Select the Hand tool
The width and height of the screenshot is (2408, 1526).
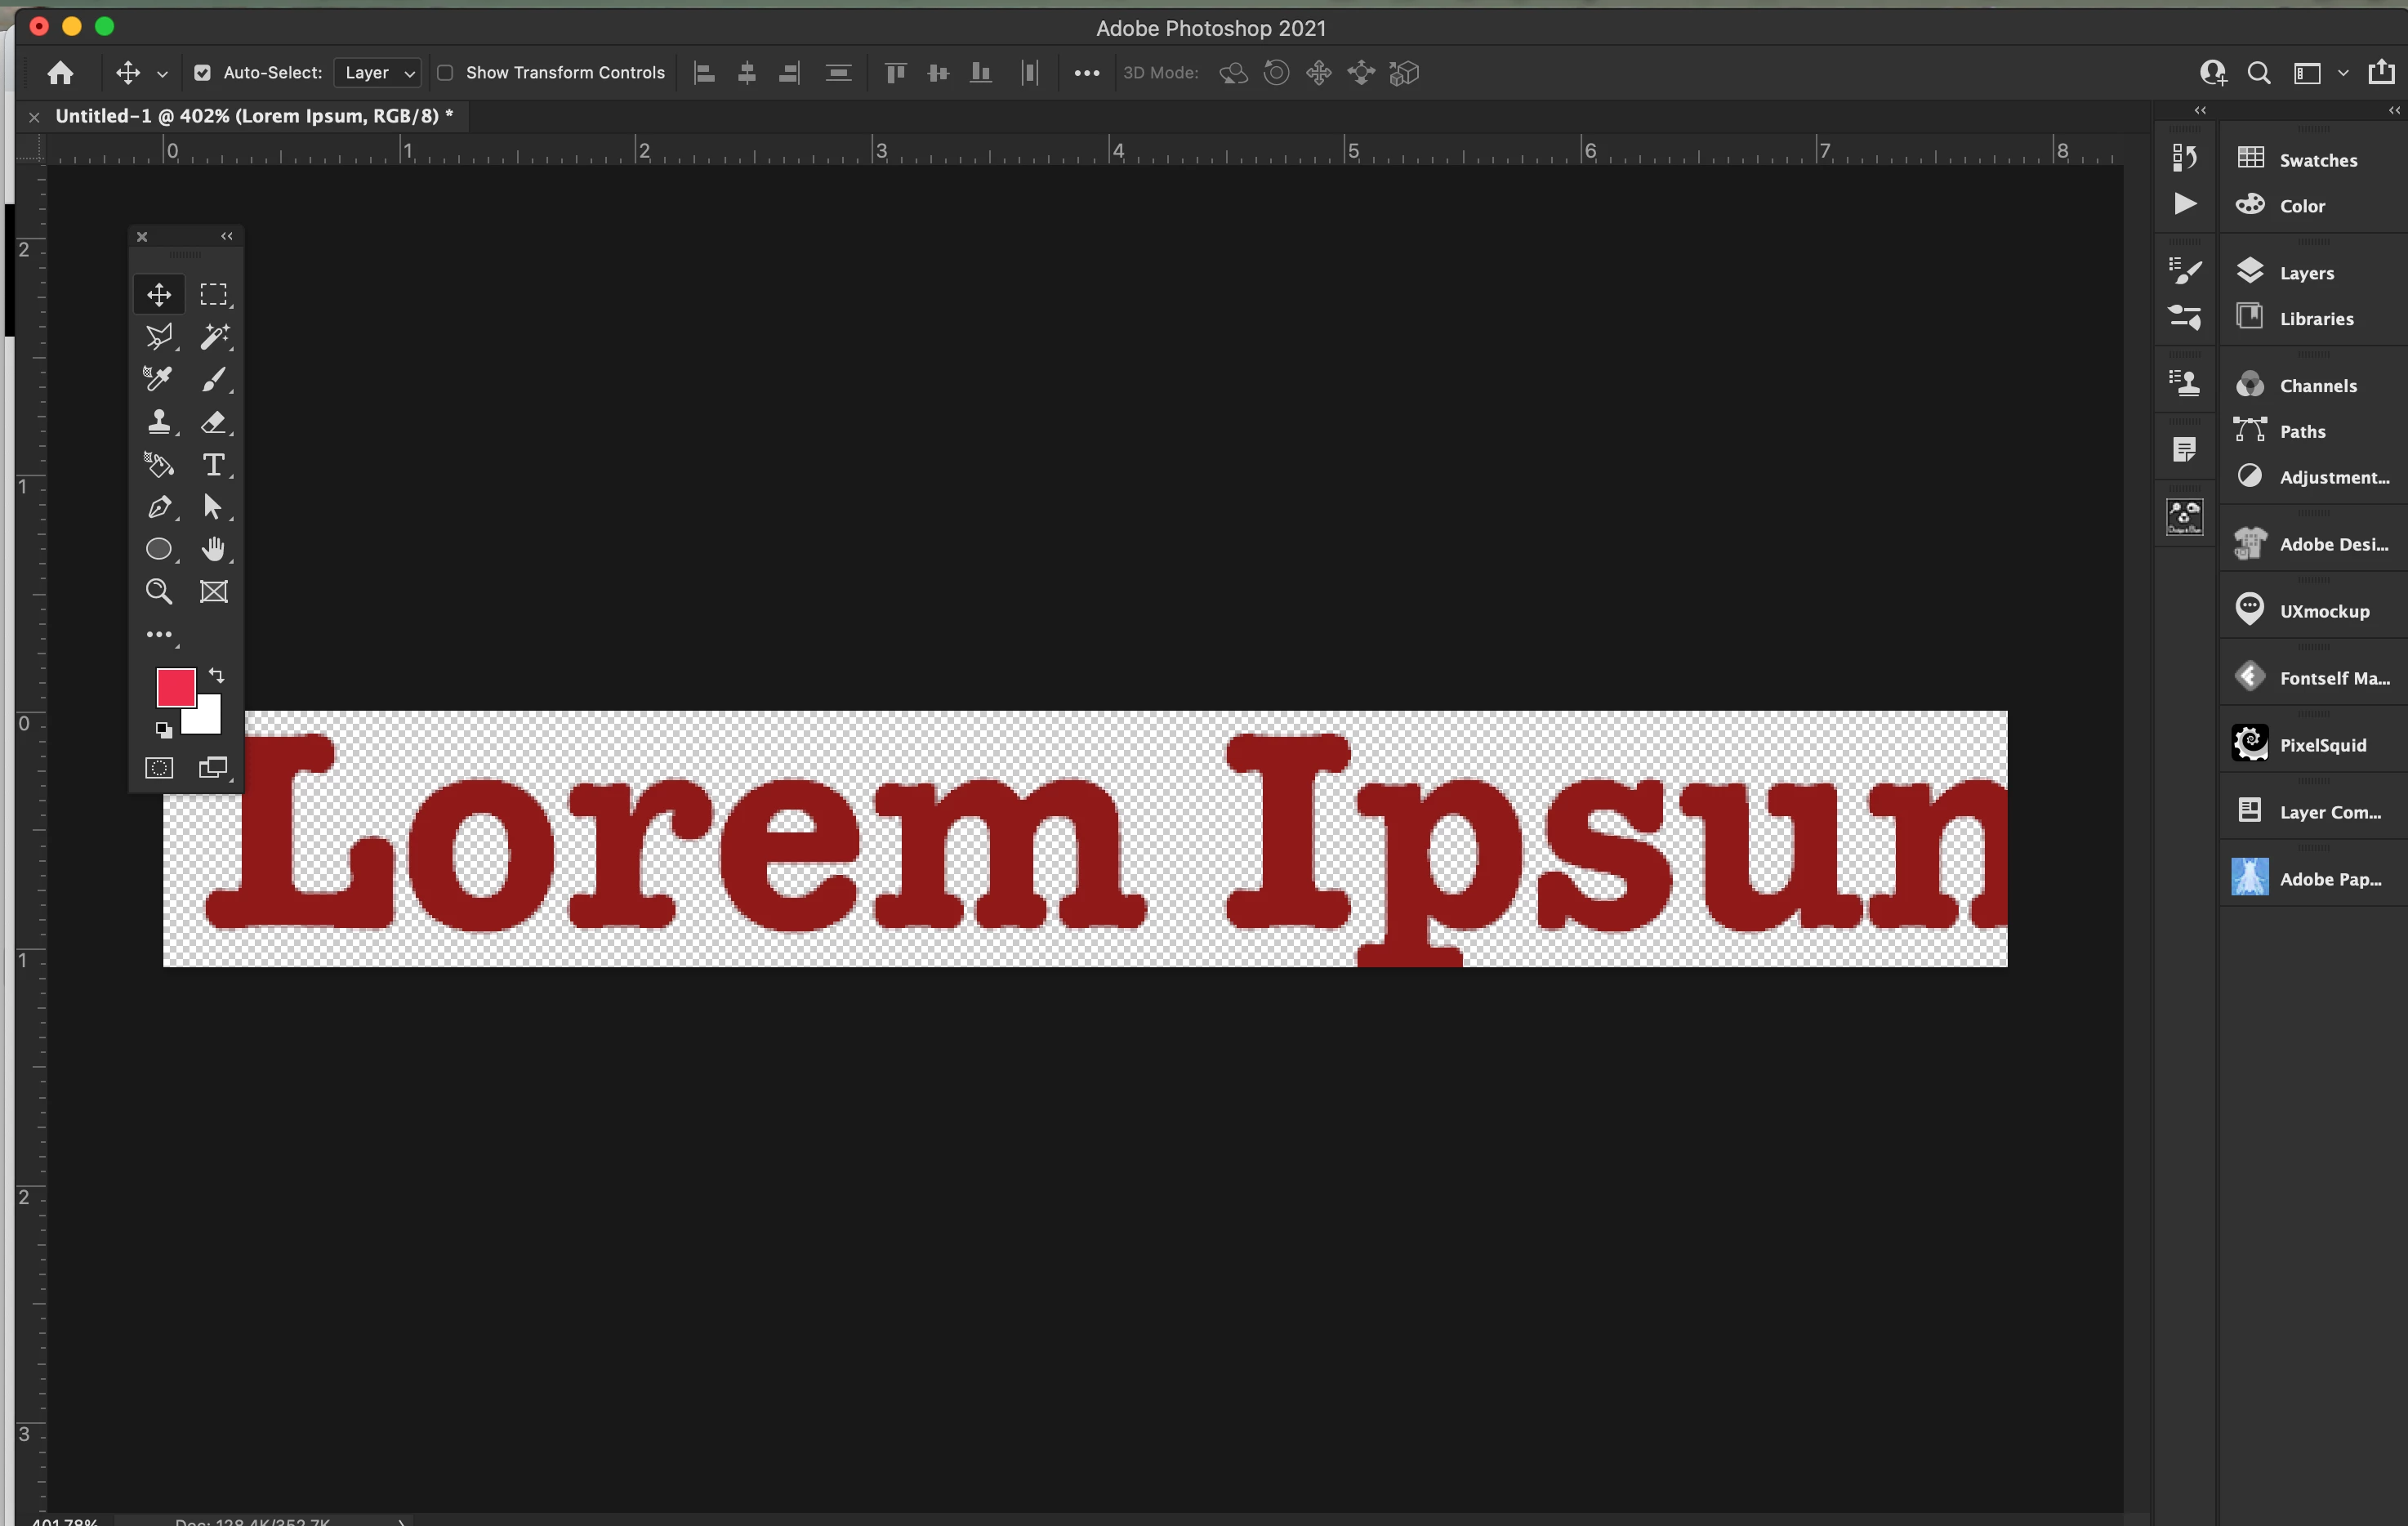(213, 549)
